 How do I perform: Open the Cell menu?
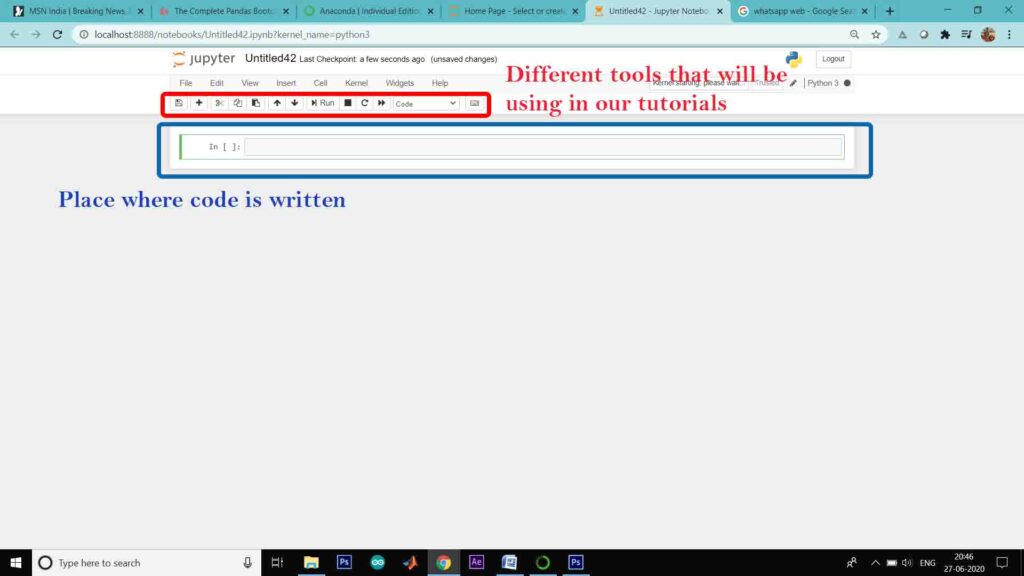click(320, 83)
